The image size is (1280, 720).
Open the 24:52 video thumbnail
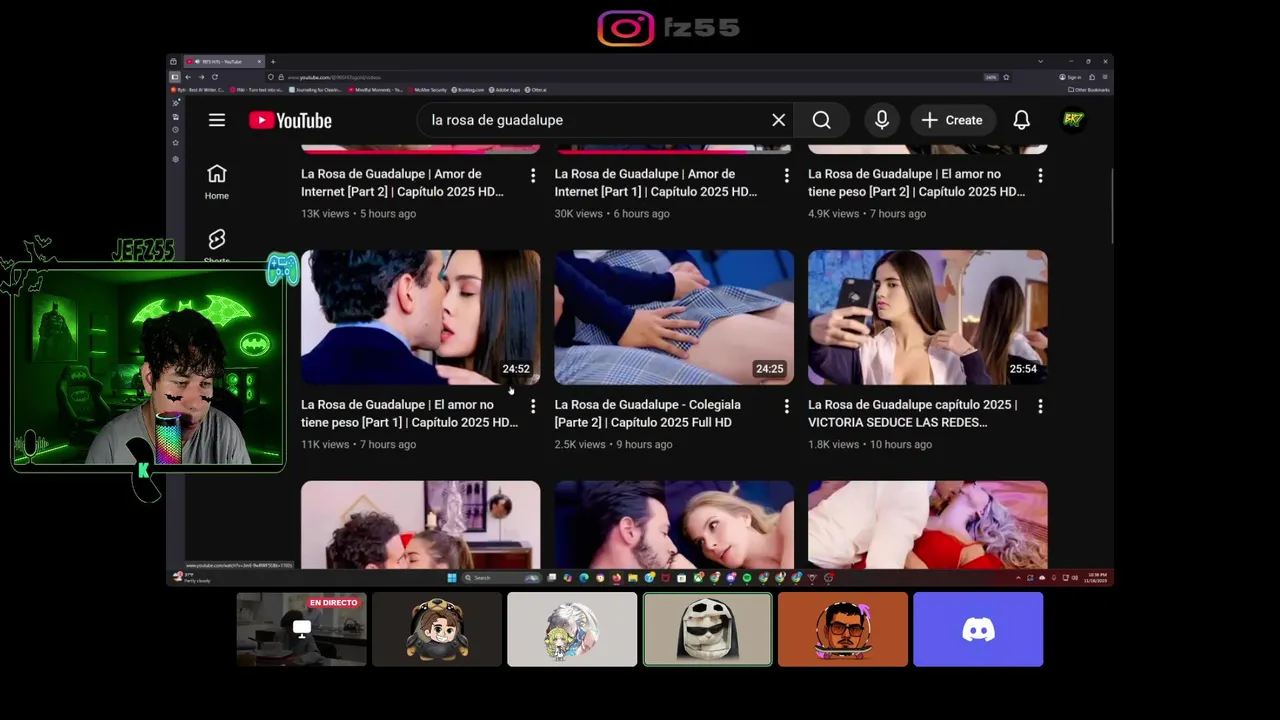(420, 317)
